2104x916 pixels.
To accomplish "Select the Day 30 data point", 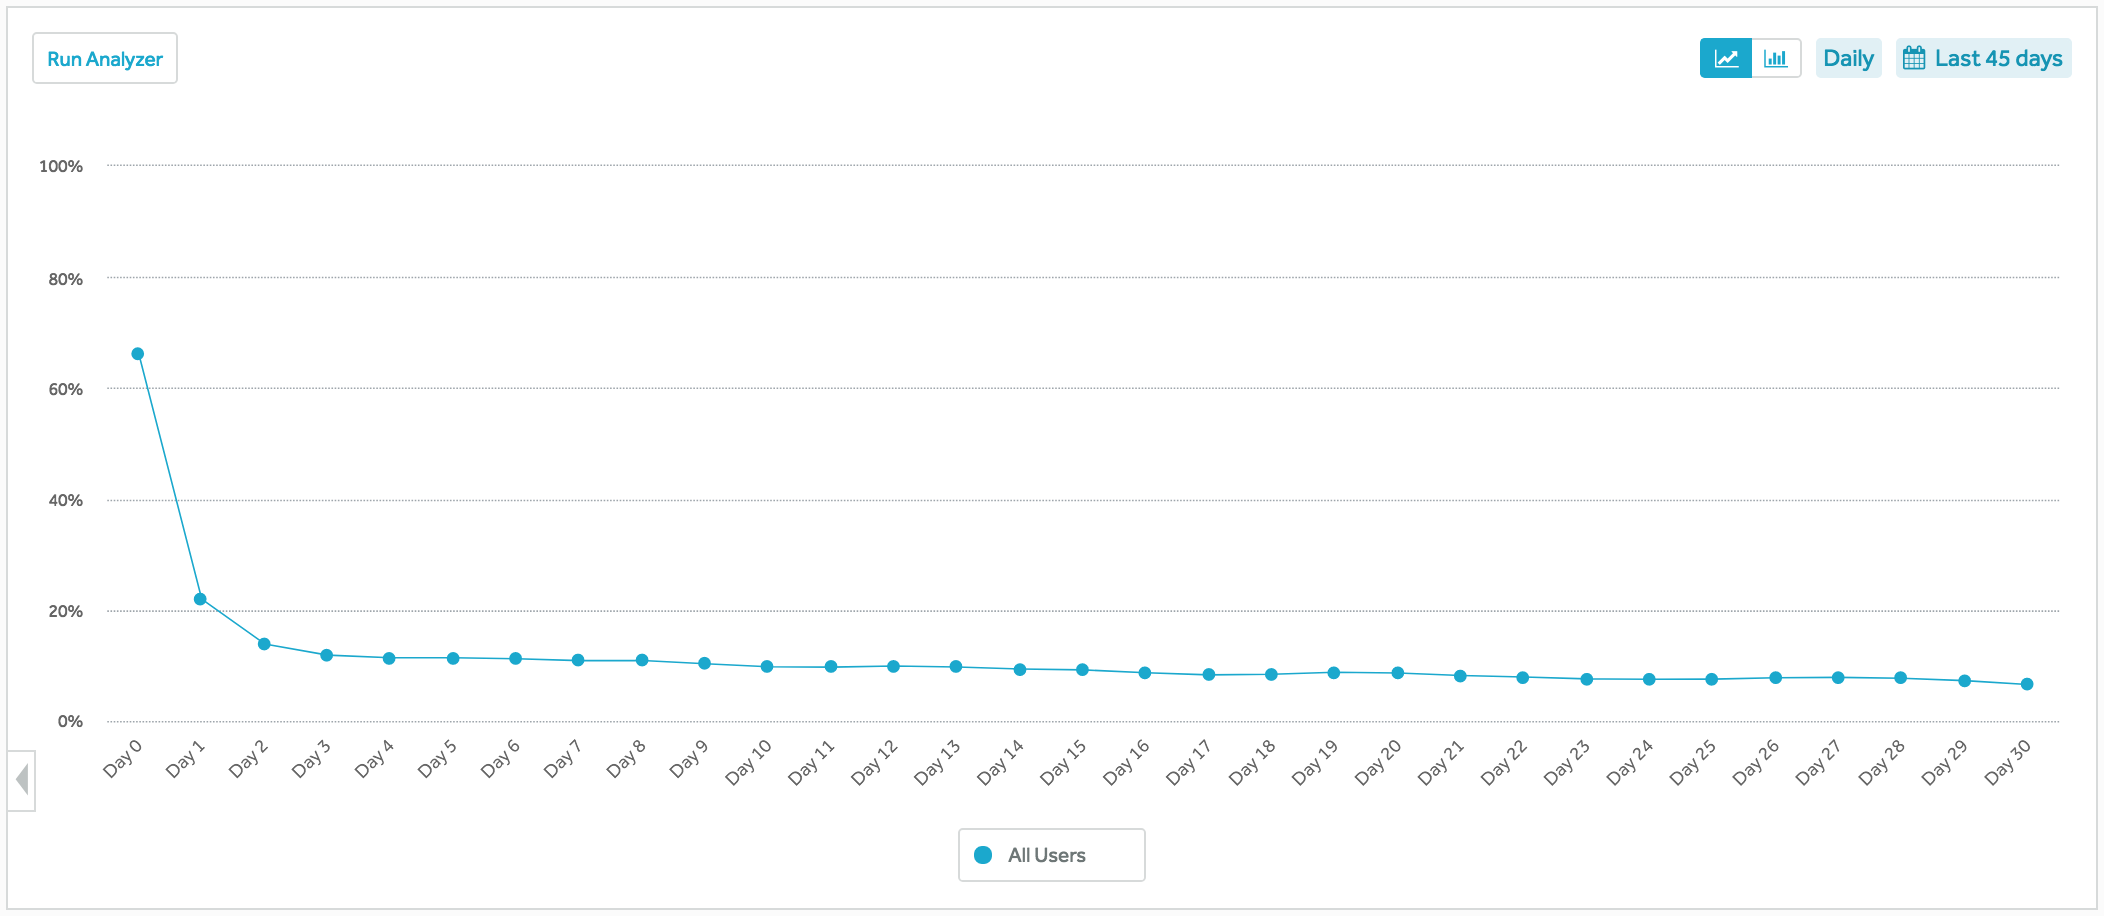I will (x=2027, y=684).
